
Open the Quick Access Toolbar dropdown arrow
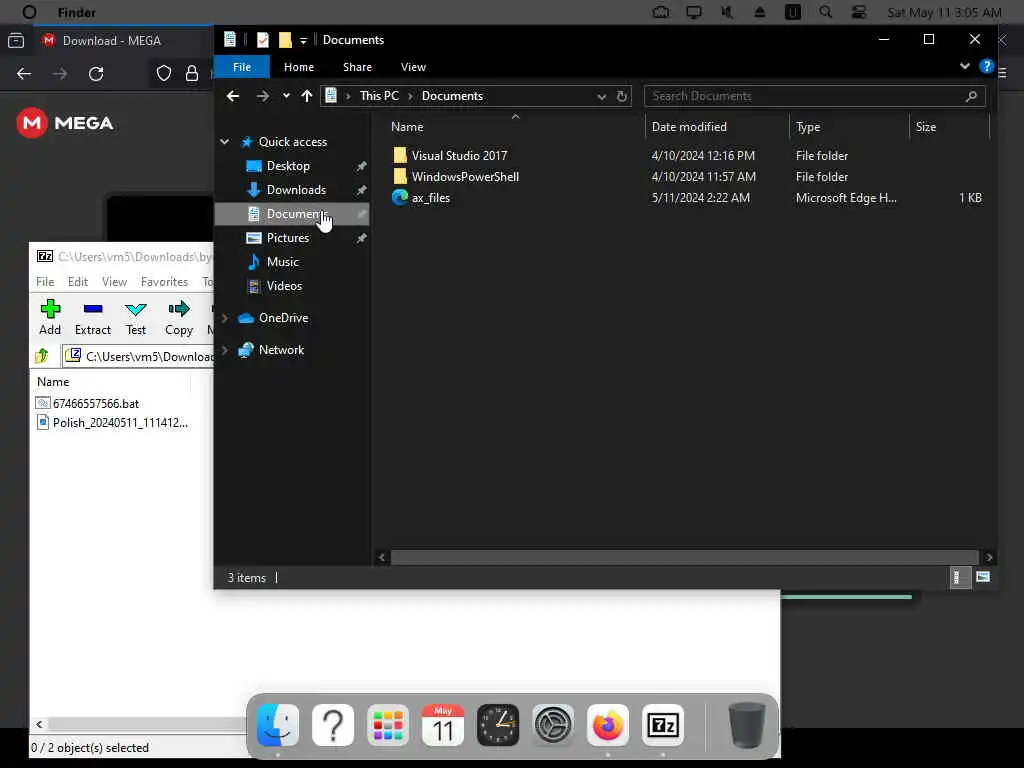point(303,40)
